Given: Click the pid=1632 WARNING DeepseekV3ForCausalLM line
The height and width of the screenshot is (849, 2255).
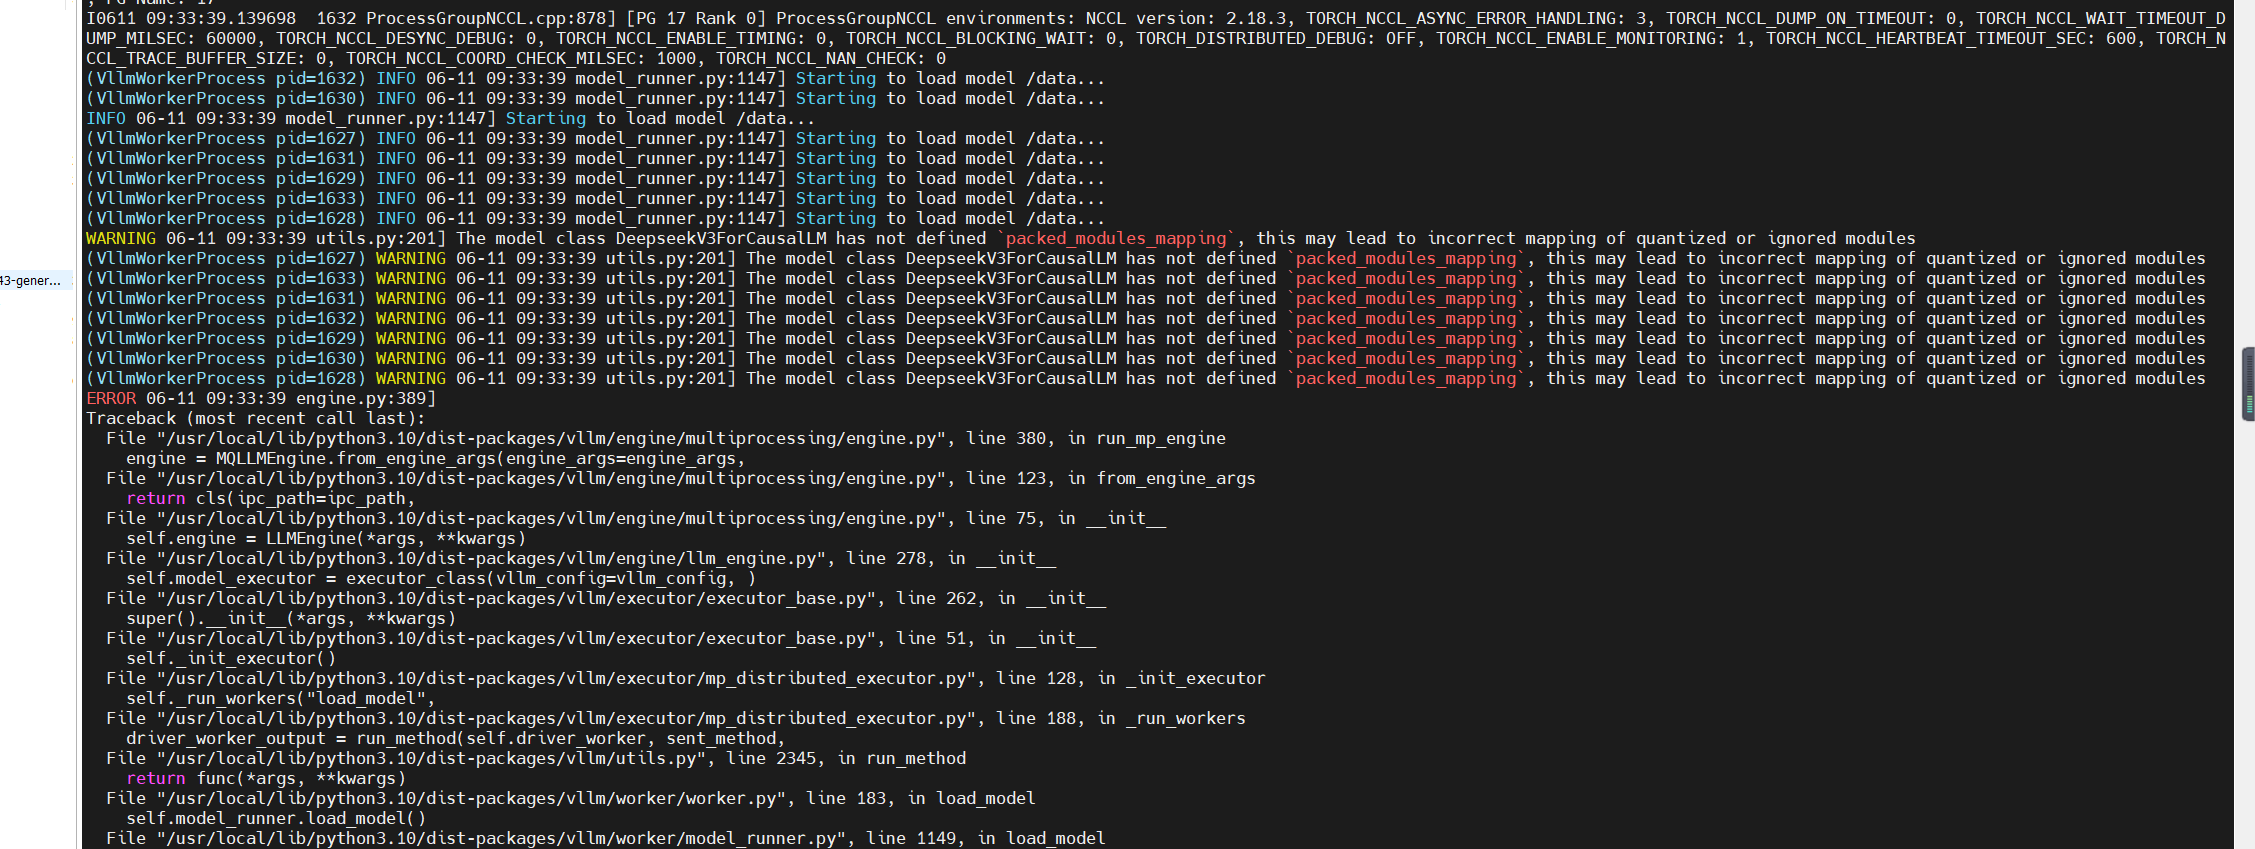Looking at the screenshot, I should (x=1146, y=318).
